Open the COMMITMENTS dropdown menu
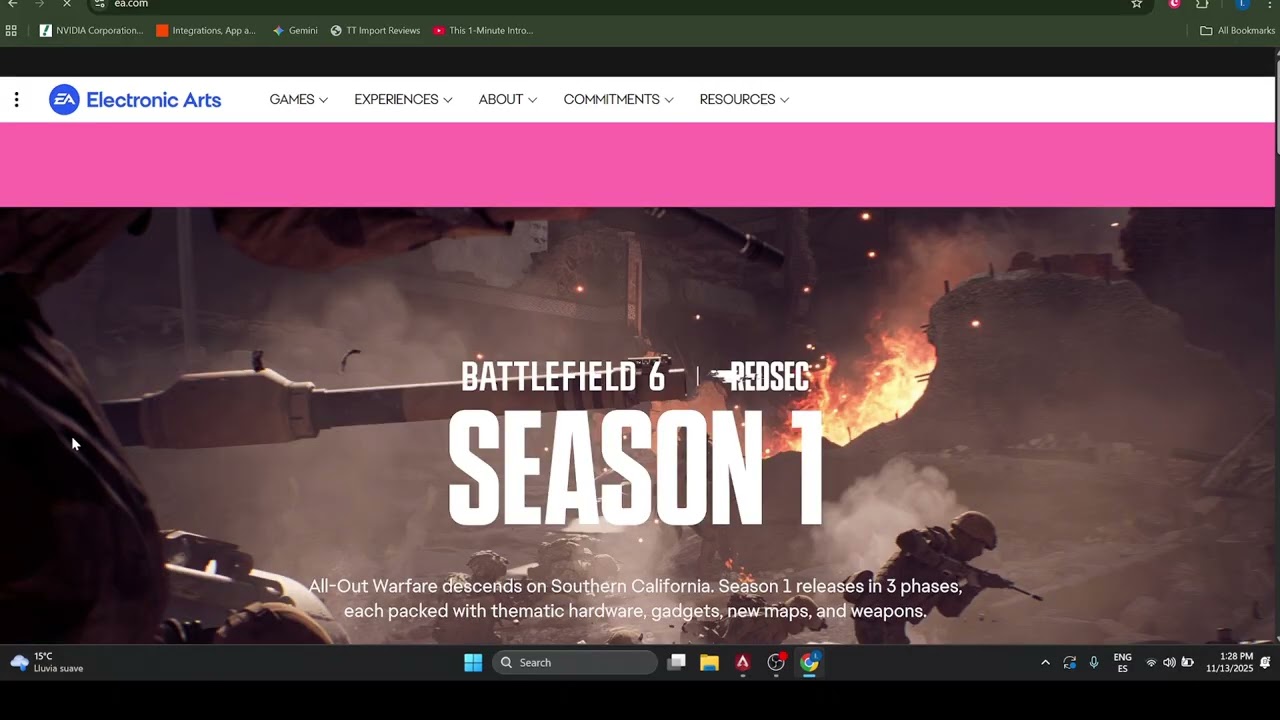Image resolution: width=1280 pixels, height=720 pixels. click(x=618, y=100)
